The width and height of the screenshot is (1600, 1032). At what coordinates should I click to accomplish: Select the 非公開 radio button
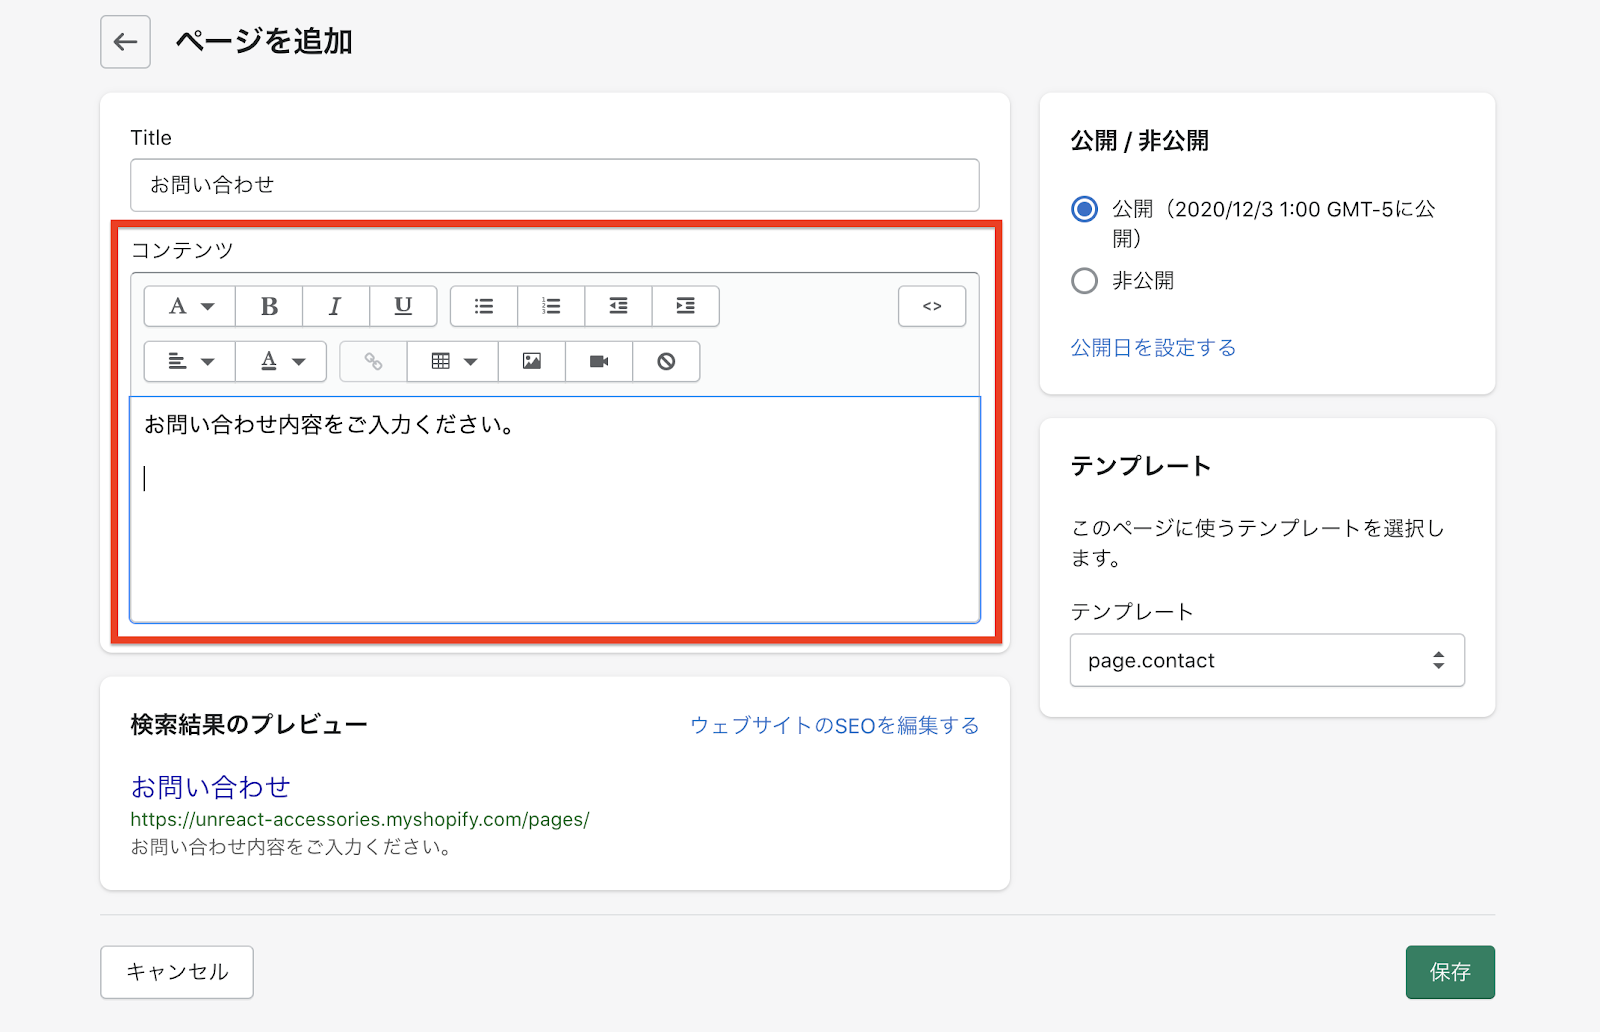pos(1084,281)
